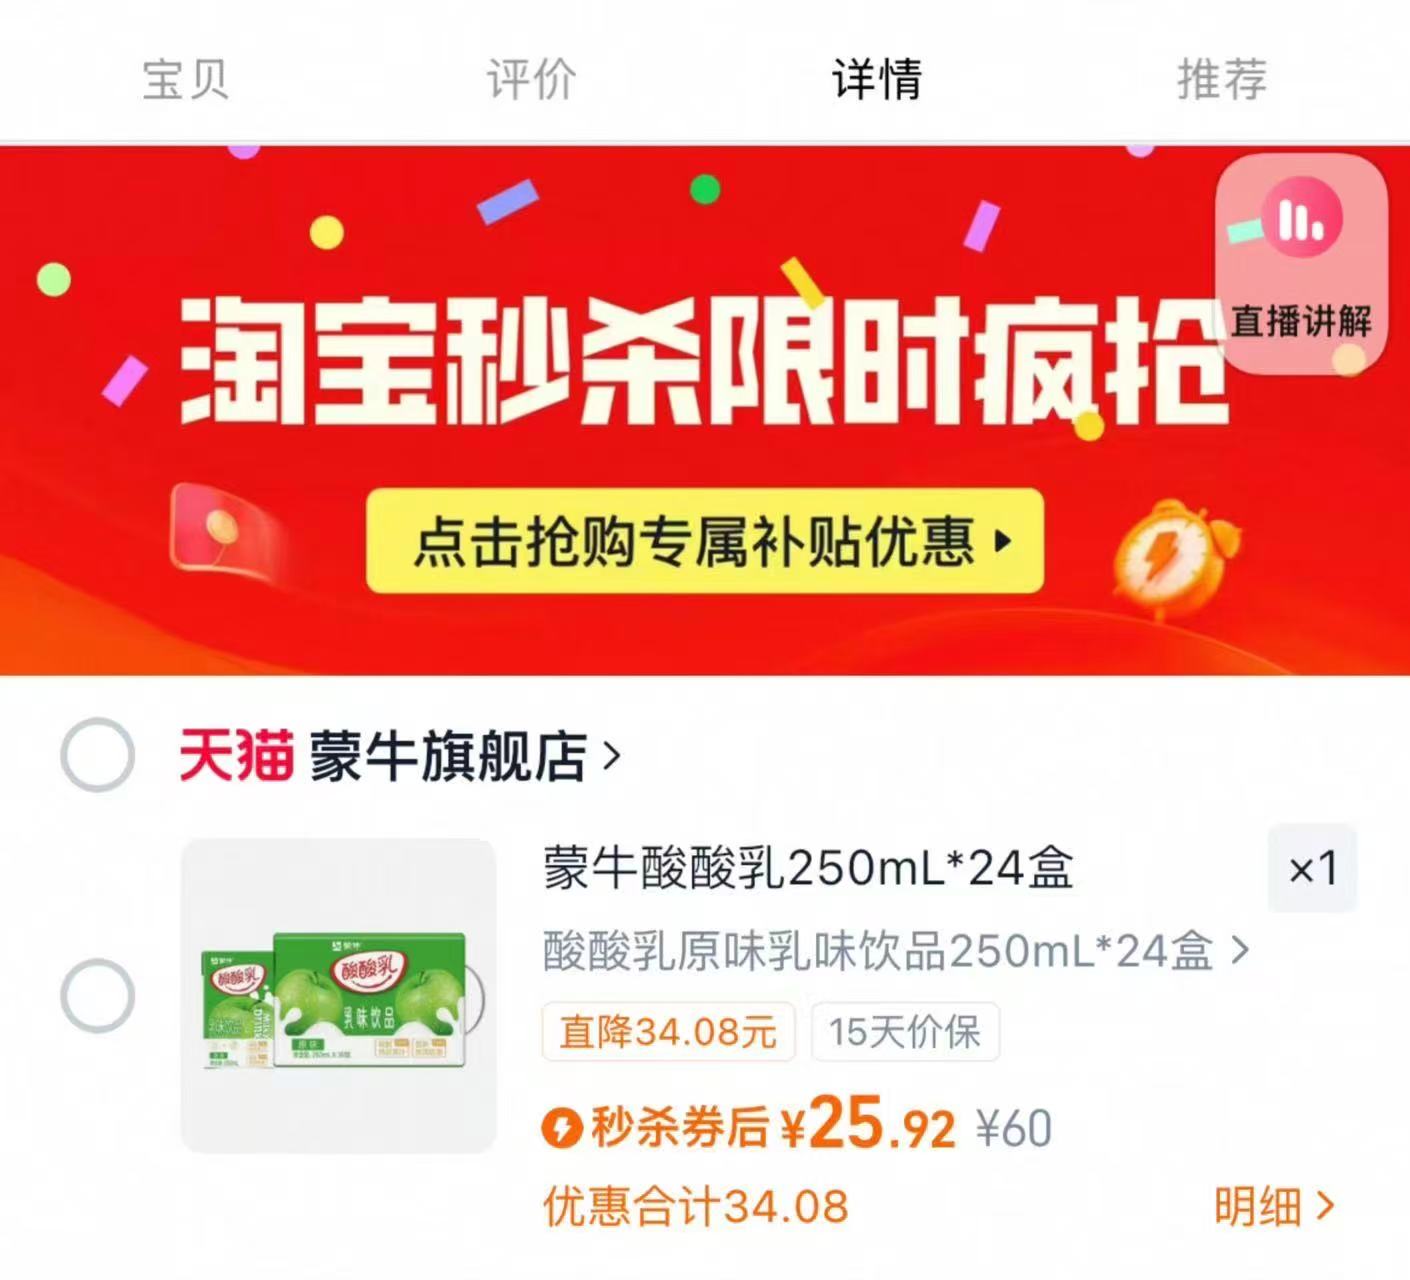
Task: Tap the 15天价保 price protection tag
Action: coord(904,1031)
